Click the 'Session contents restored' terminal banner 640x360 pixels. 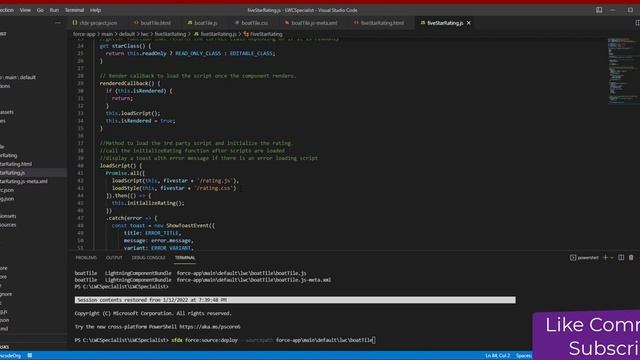[x=295, y=300]
